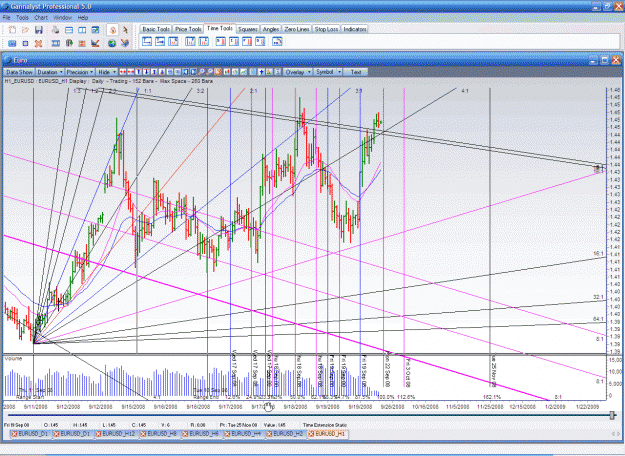Open the Help menu
Screen dimensions: 625x456
pyautogui.click(x=83, y=18)
